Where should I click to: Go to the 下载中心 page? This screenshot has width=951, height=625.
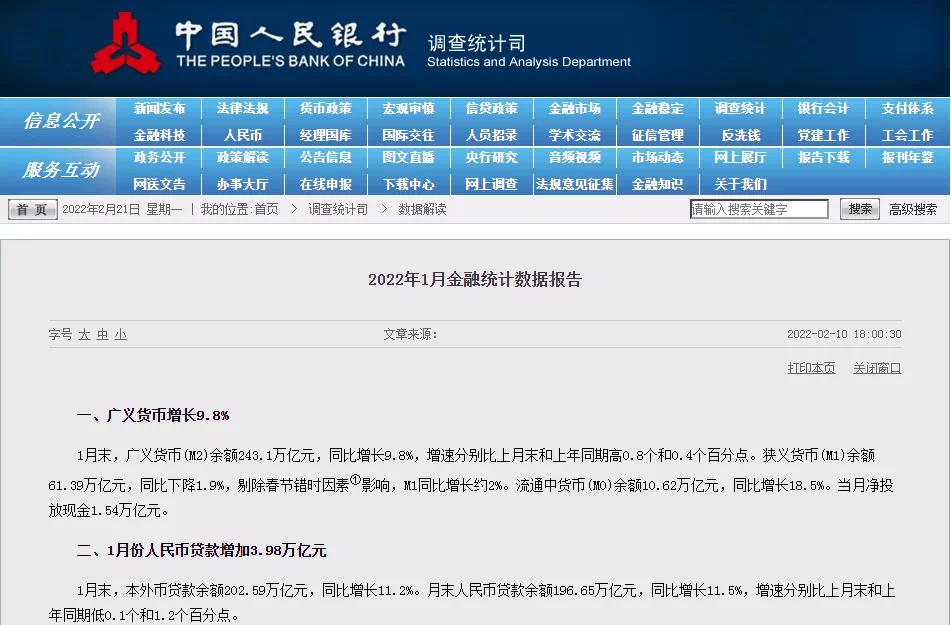(x=408, y=184)
